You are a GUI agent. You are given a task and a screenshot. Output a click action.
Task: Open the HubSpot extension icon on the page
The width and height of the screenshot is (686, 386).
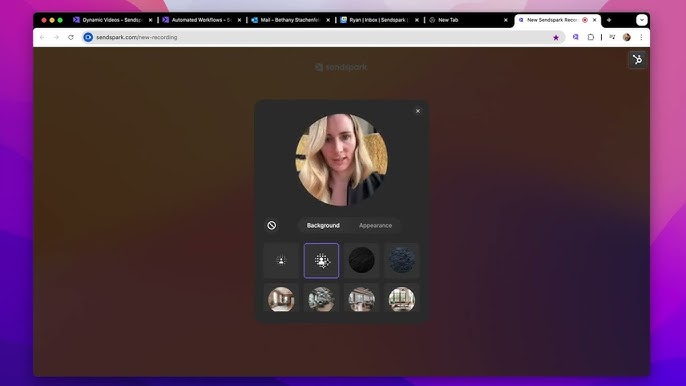tap(637, 60)
